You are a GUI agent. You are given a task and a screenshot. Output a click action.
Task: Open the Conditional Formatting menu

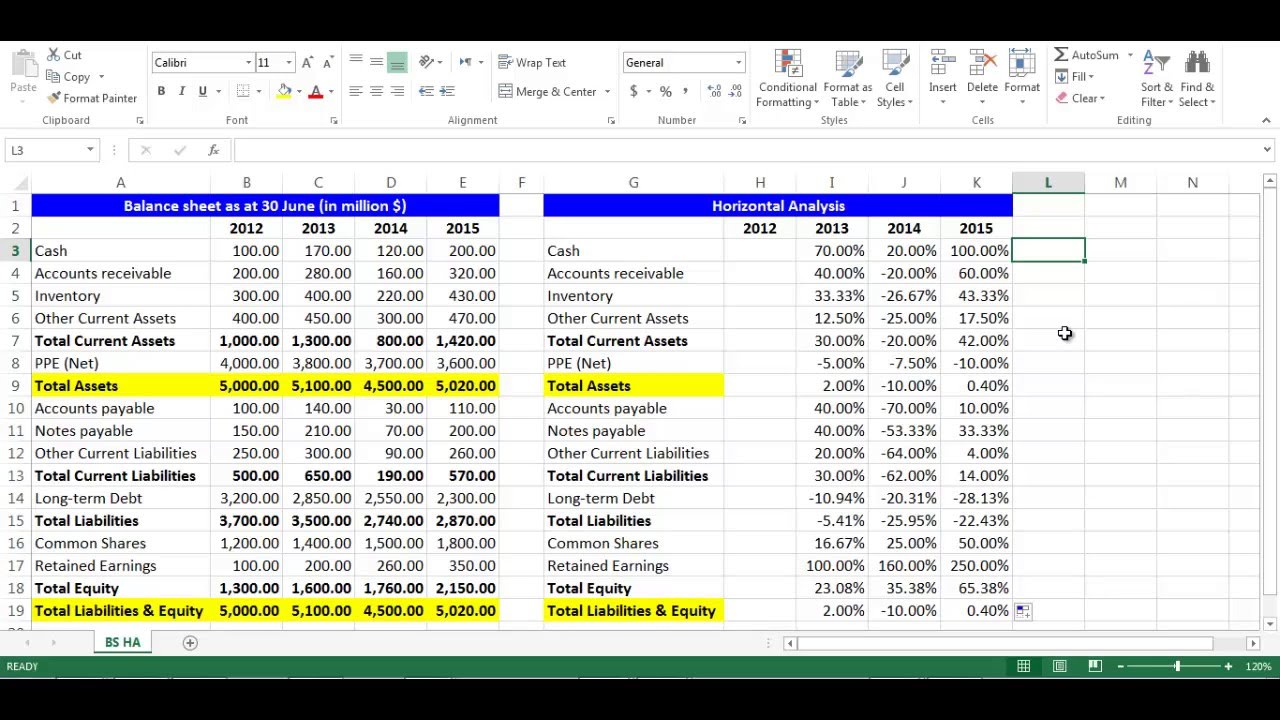[x=788, y=78]
